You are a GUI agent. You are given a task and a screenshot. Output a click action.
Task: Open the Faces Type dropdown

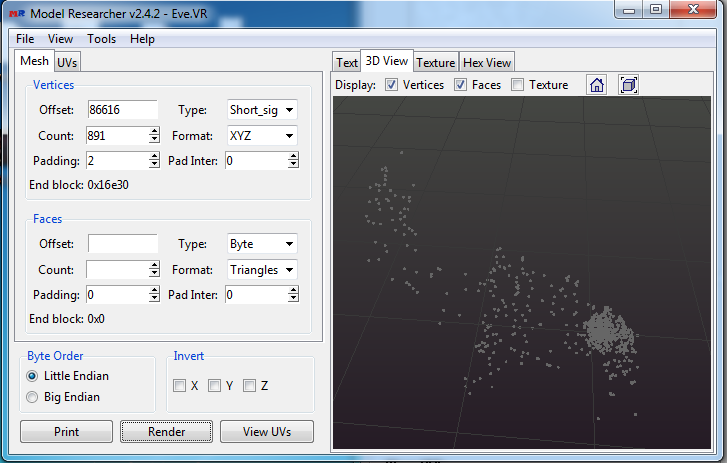[262, 244]
